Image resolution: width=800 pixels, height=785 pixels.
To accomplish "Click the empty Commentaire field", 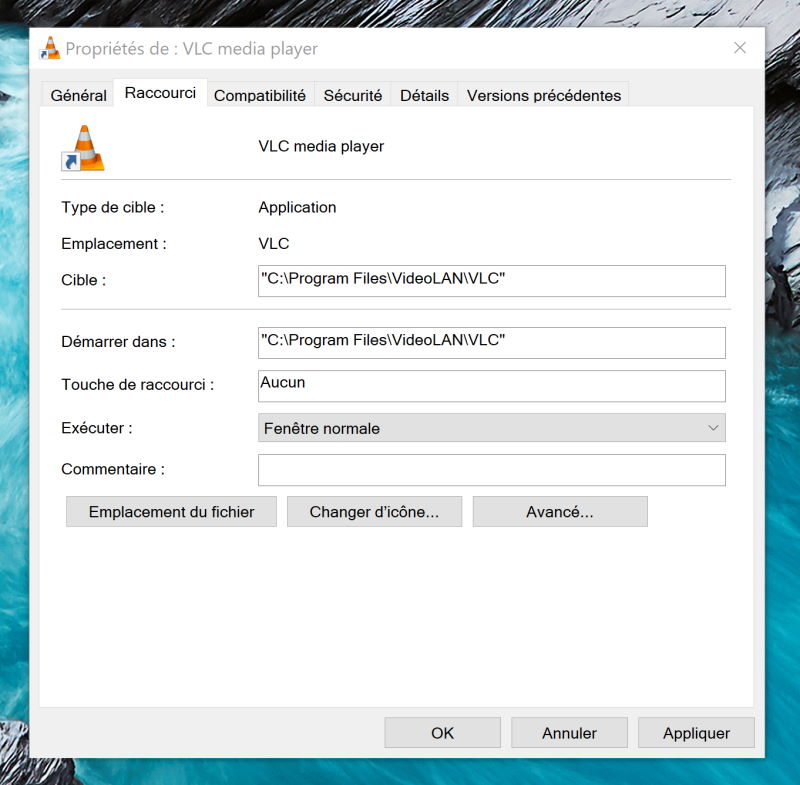I will [492, 470].
